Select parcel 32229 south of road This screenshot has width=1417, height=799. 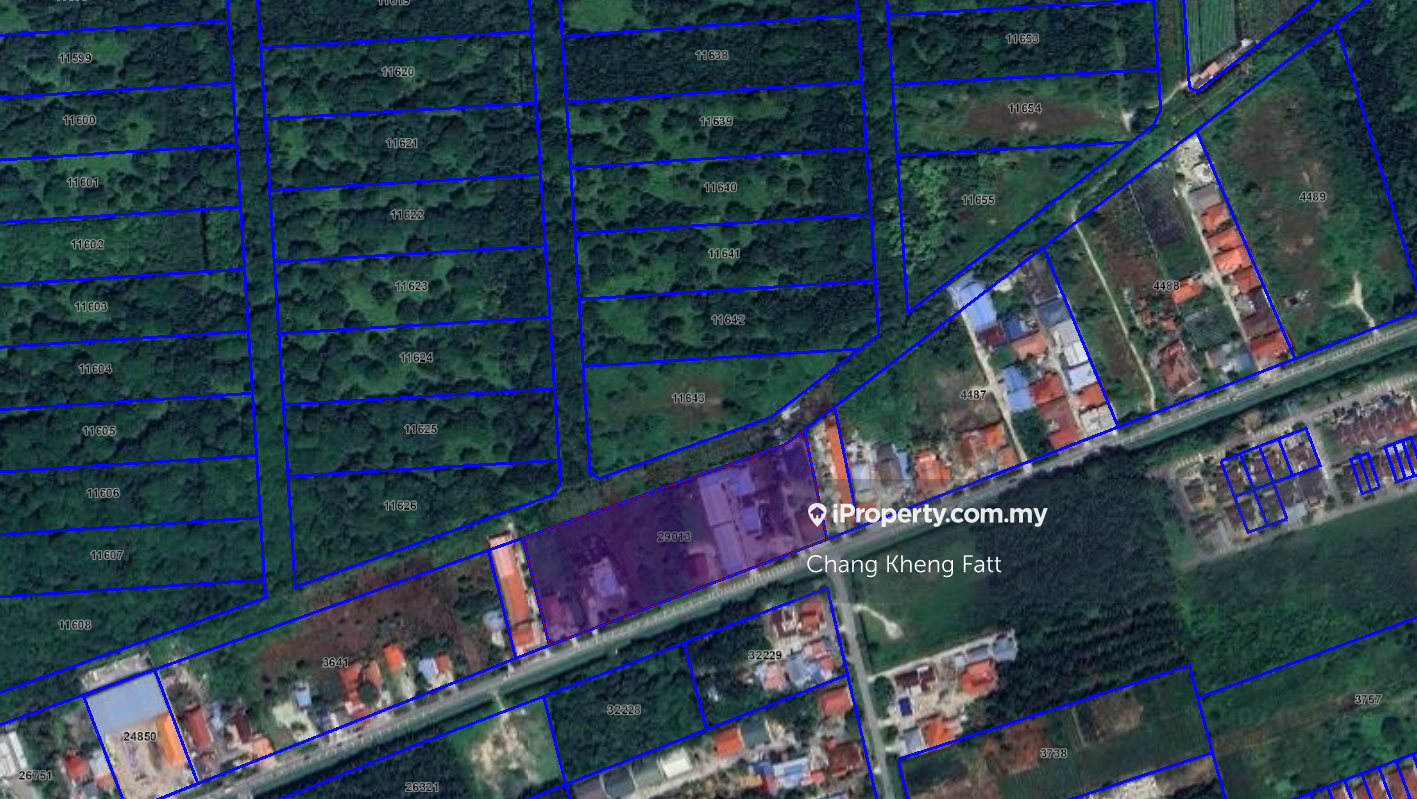[764, 655]
